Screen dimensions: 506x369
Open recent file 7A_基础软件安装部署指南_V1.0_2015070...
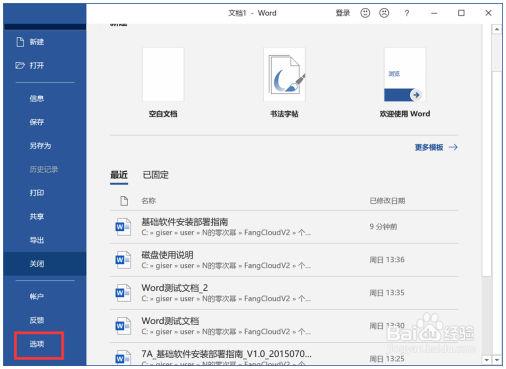click(284, 354)
